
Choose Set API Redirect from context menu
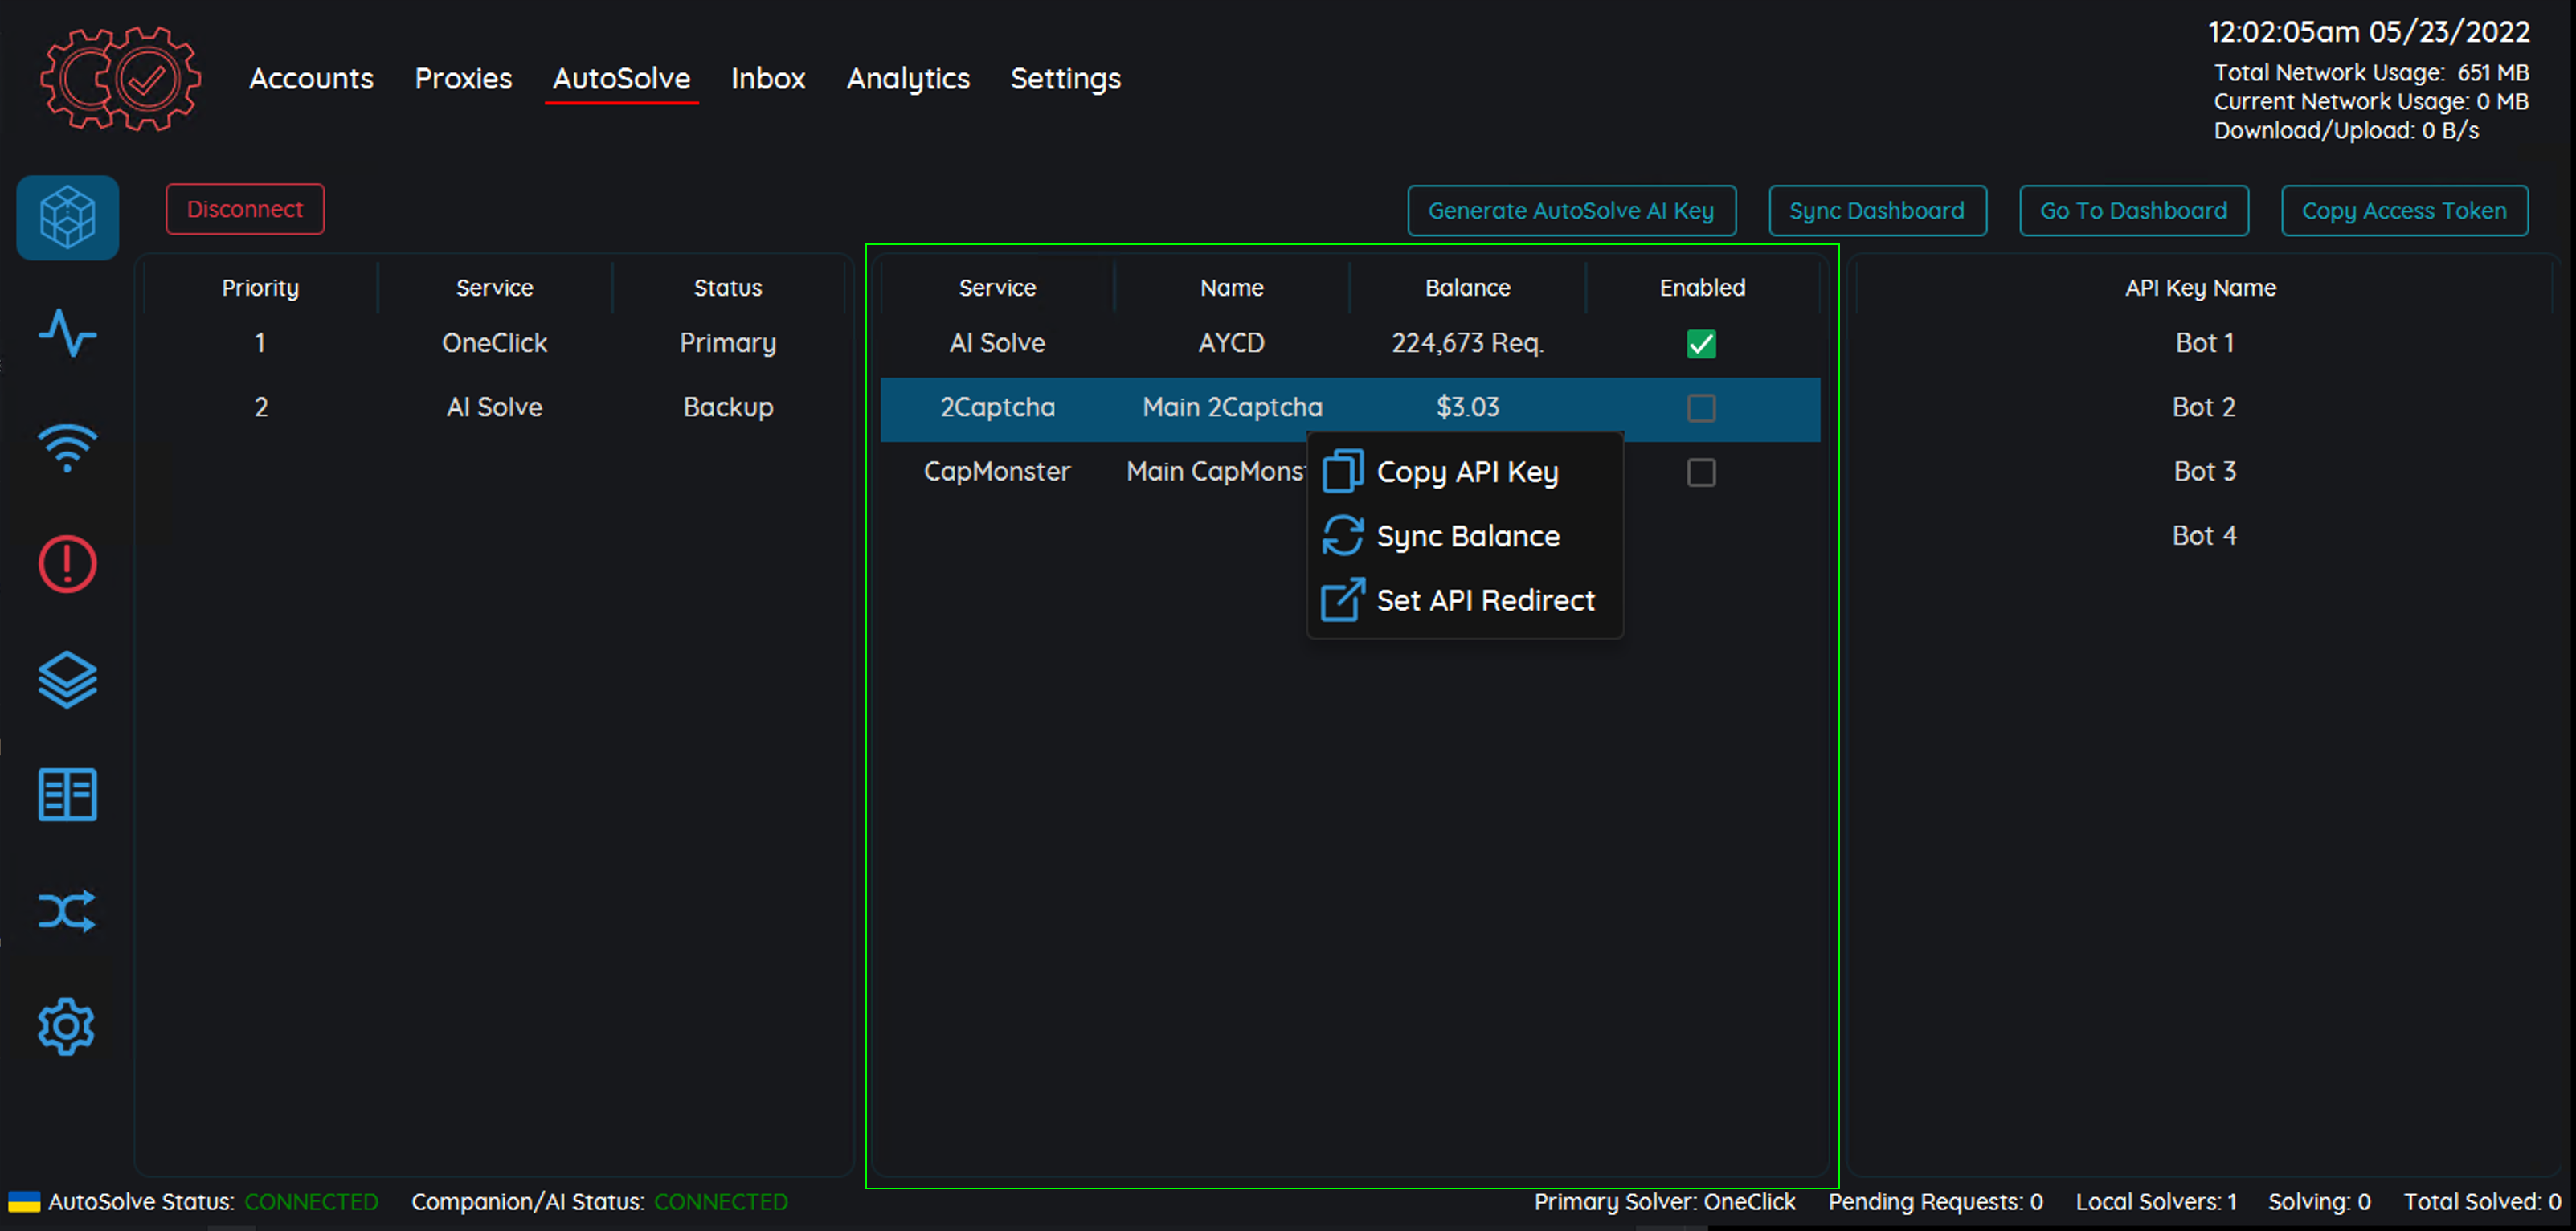[1465, 600]
